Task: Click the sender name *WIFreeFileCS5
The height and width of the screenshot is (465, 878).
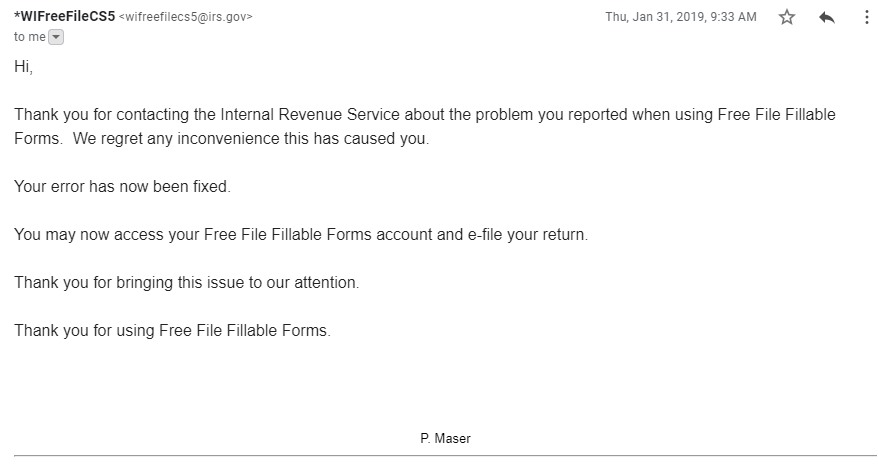Action: click(64, 16)
